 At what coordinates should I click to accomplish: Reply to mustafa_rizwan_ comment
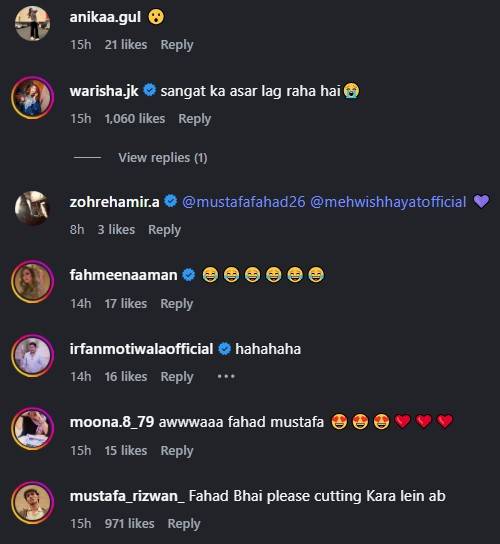tap(184, 524)
